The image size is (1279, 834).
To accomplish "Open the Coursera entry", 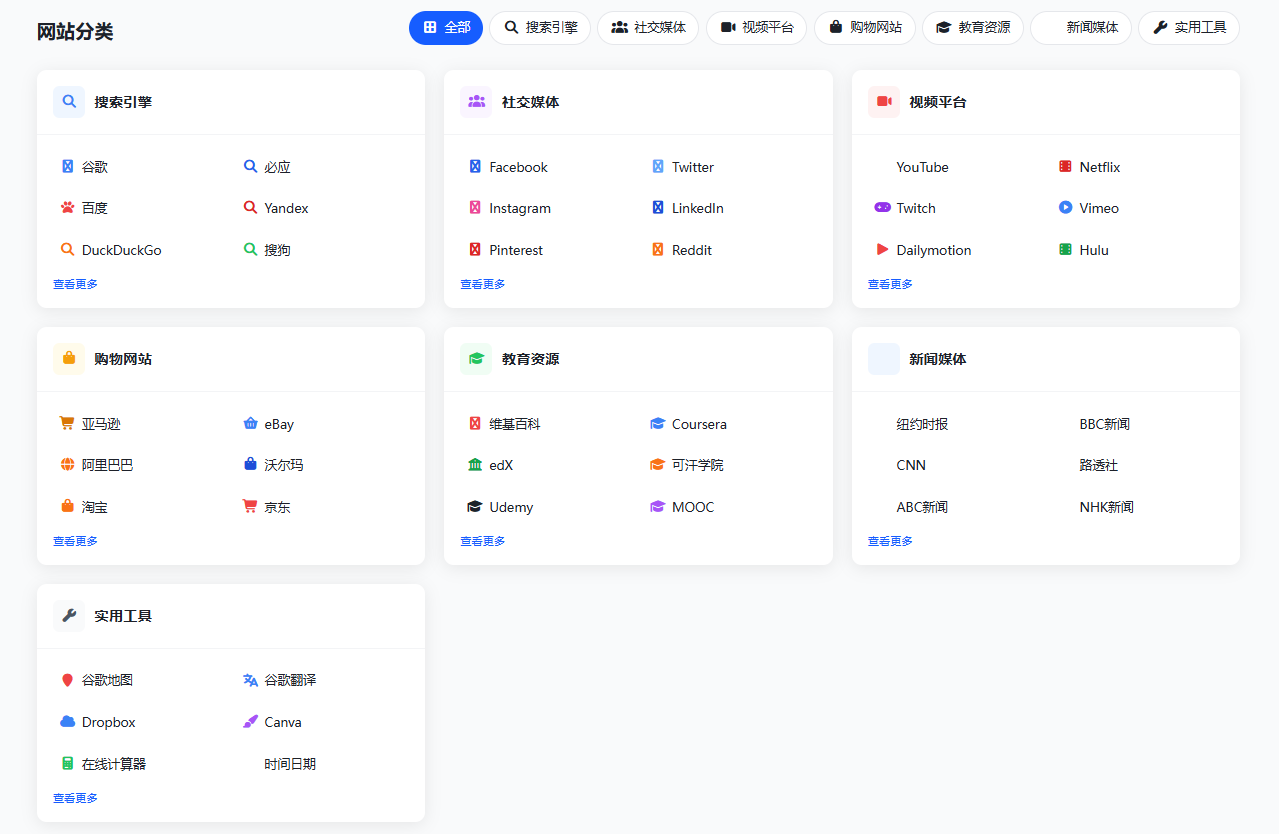I will [x=700, y=423].
